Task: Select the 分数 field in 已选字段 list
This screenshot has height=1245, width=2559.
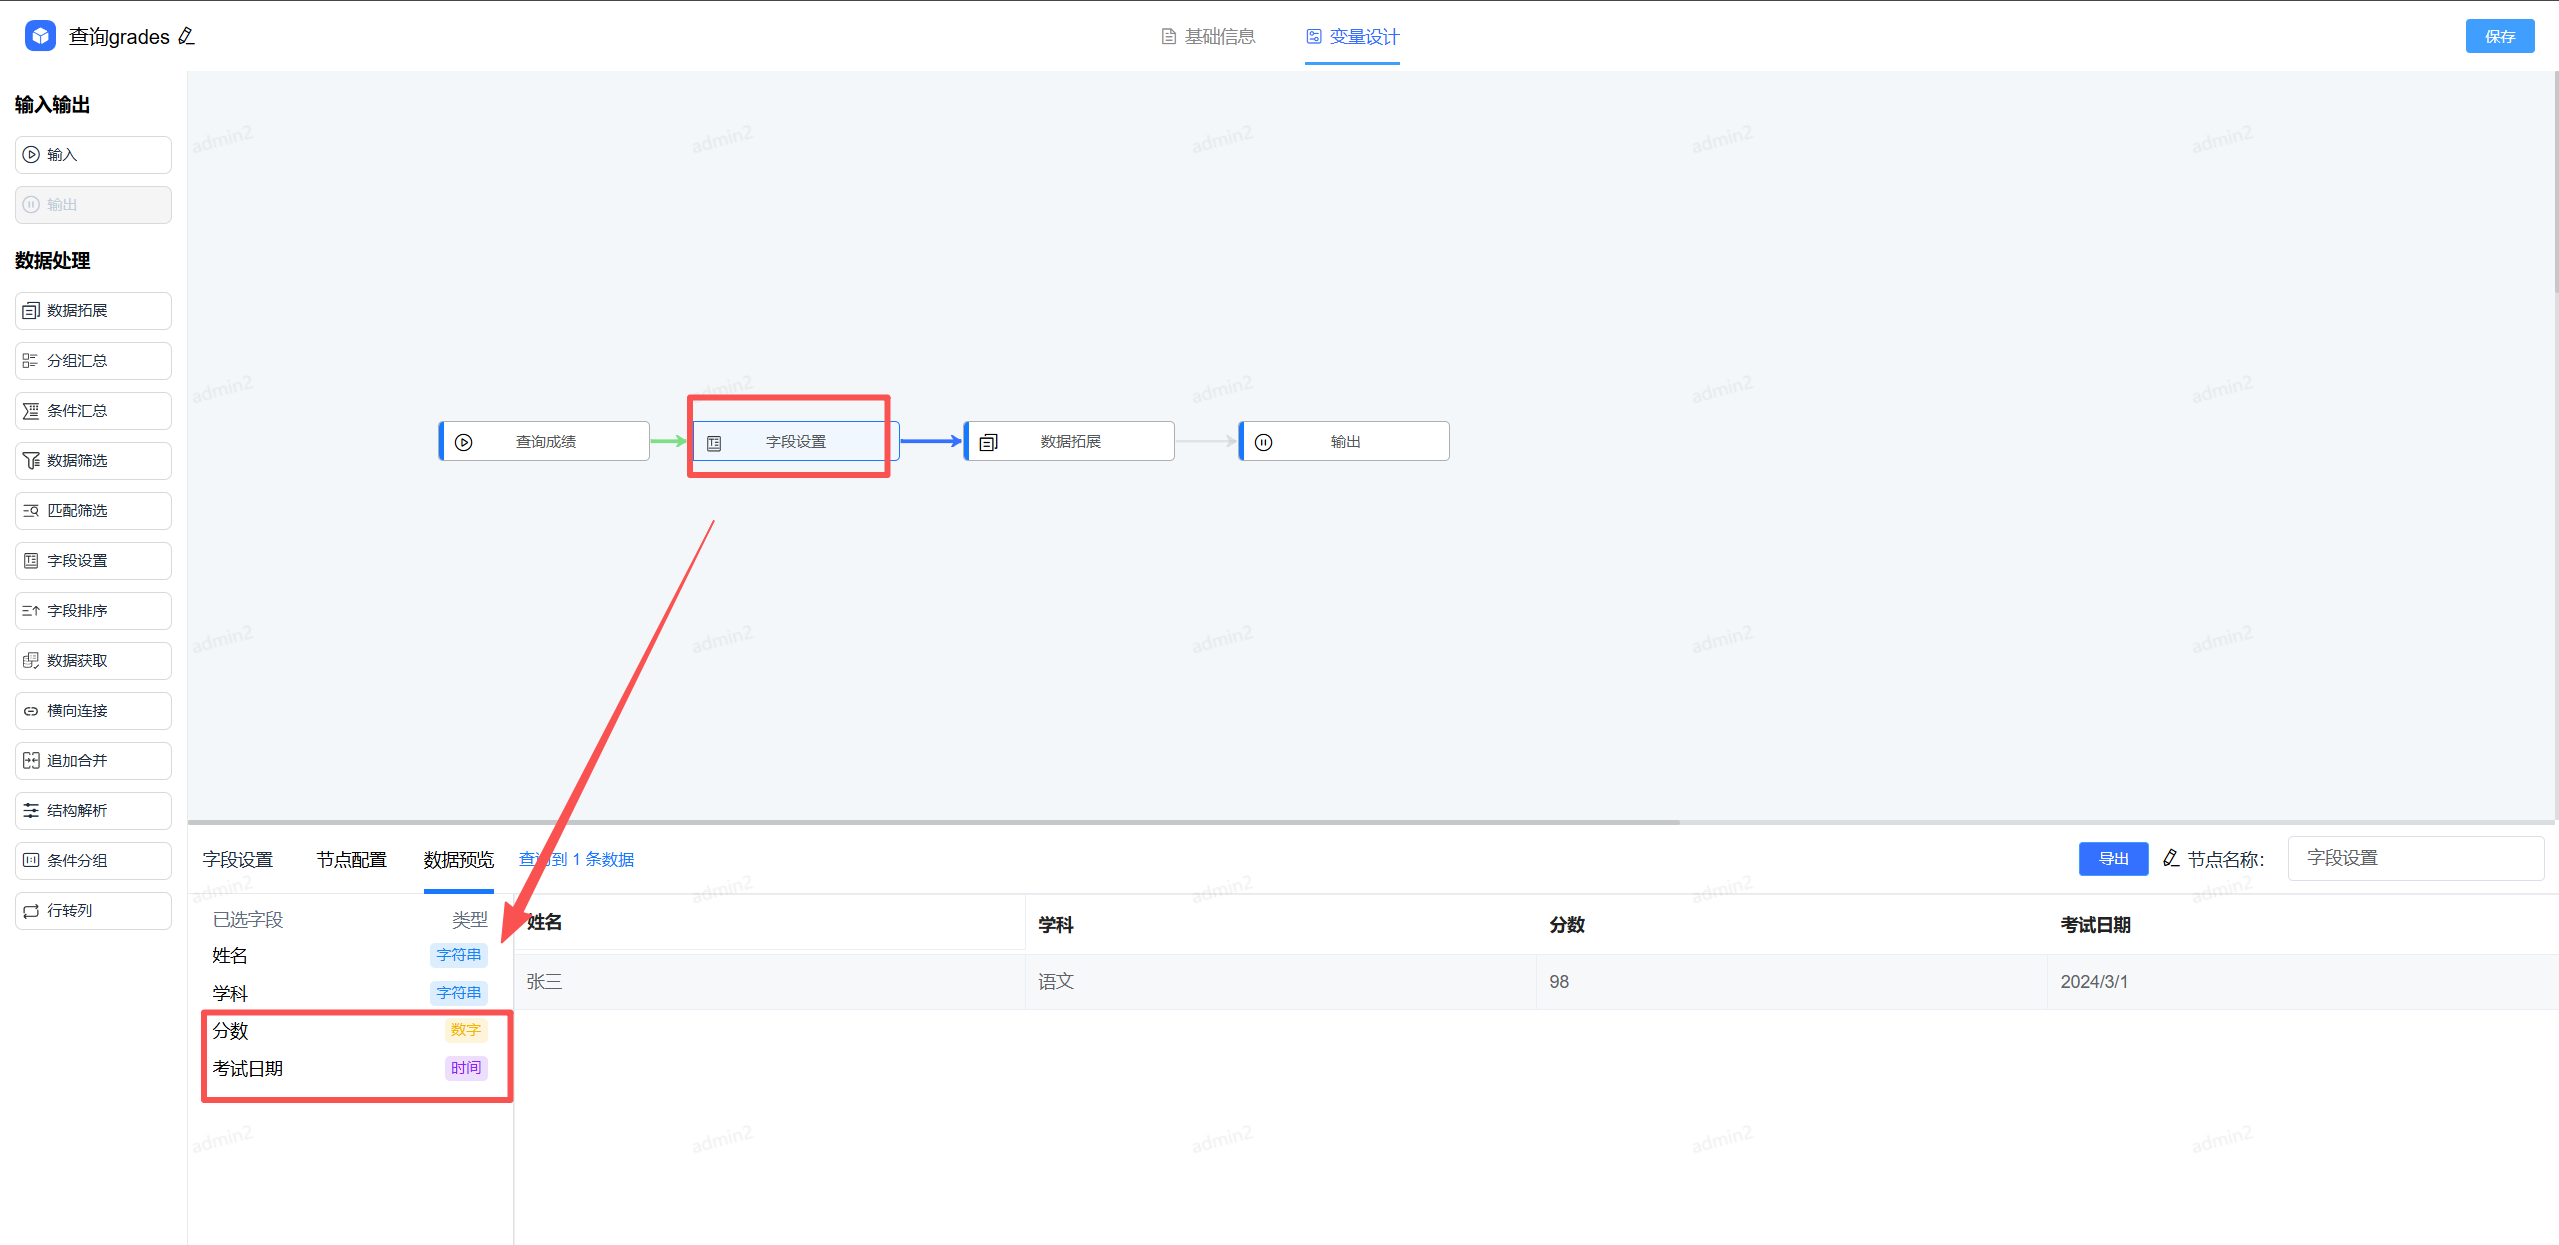Action: [231, 1030]
